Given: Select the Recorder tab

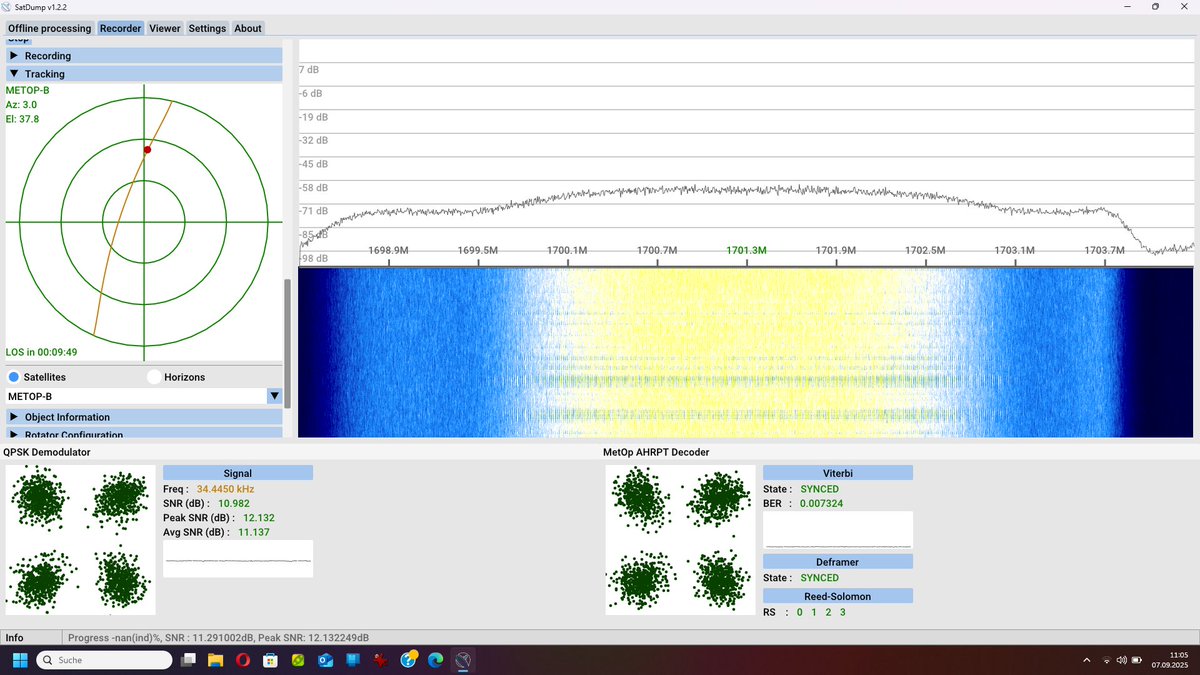Looking at the screenshot, I should coord(120,28).
